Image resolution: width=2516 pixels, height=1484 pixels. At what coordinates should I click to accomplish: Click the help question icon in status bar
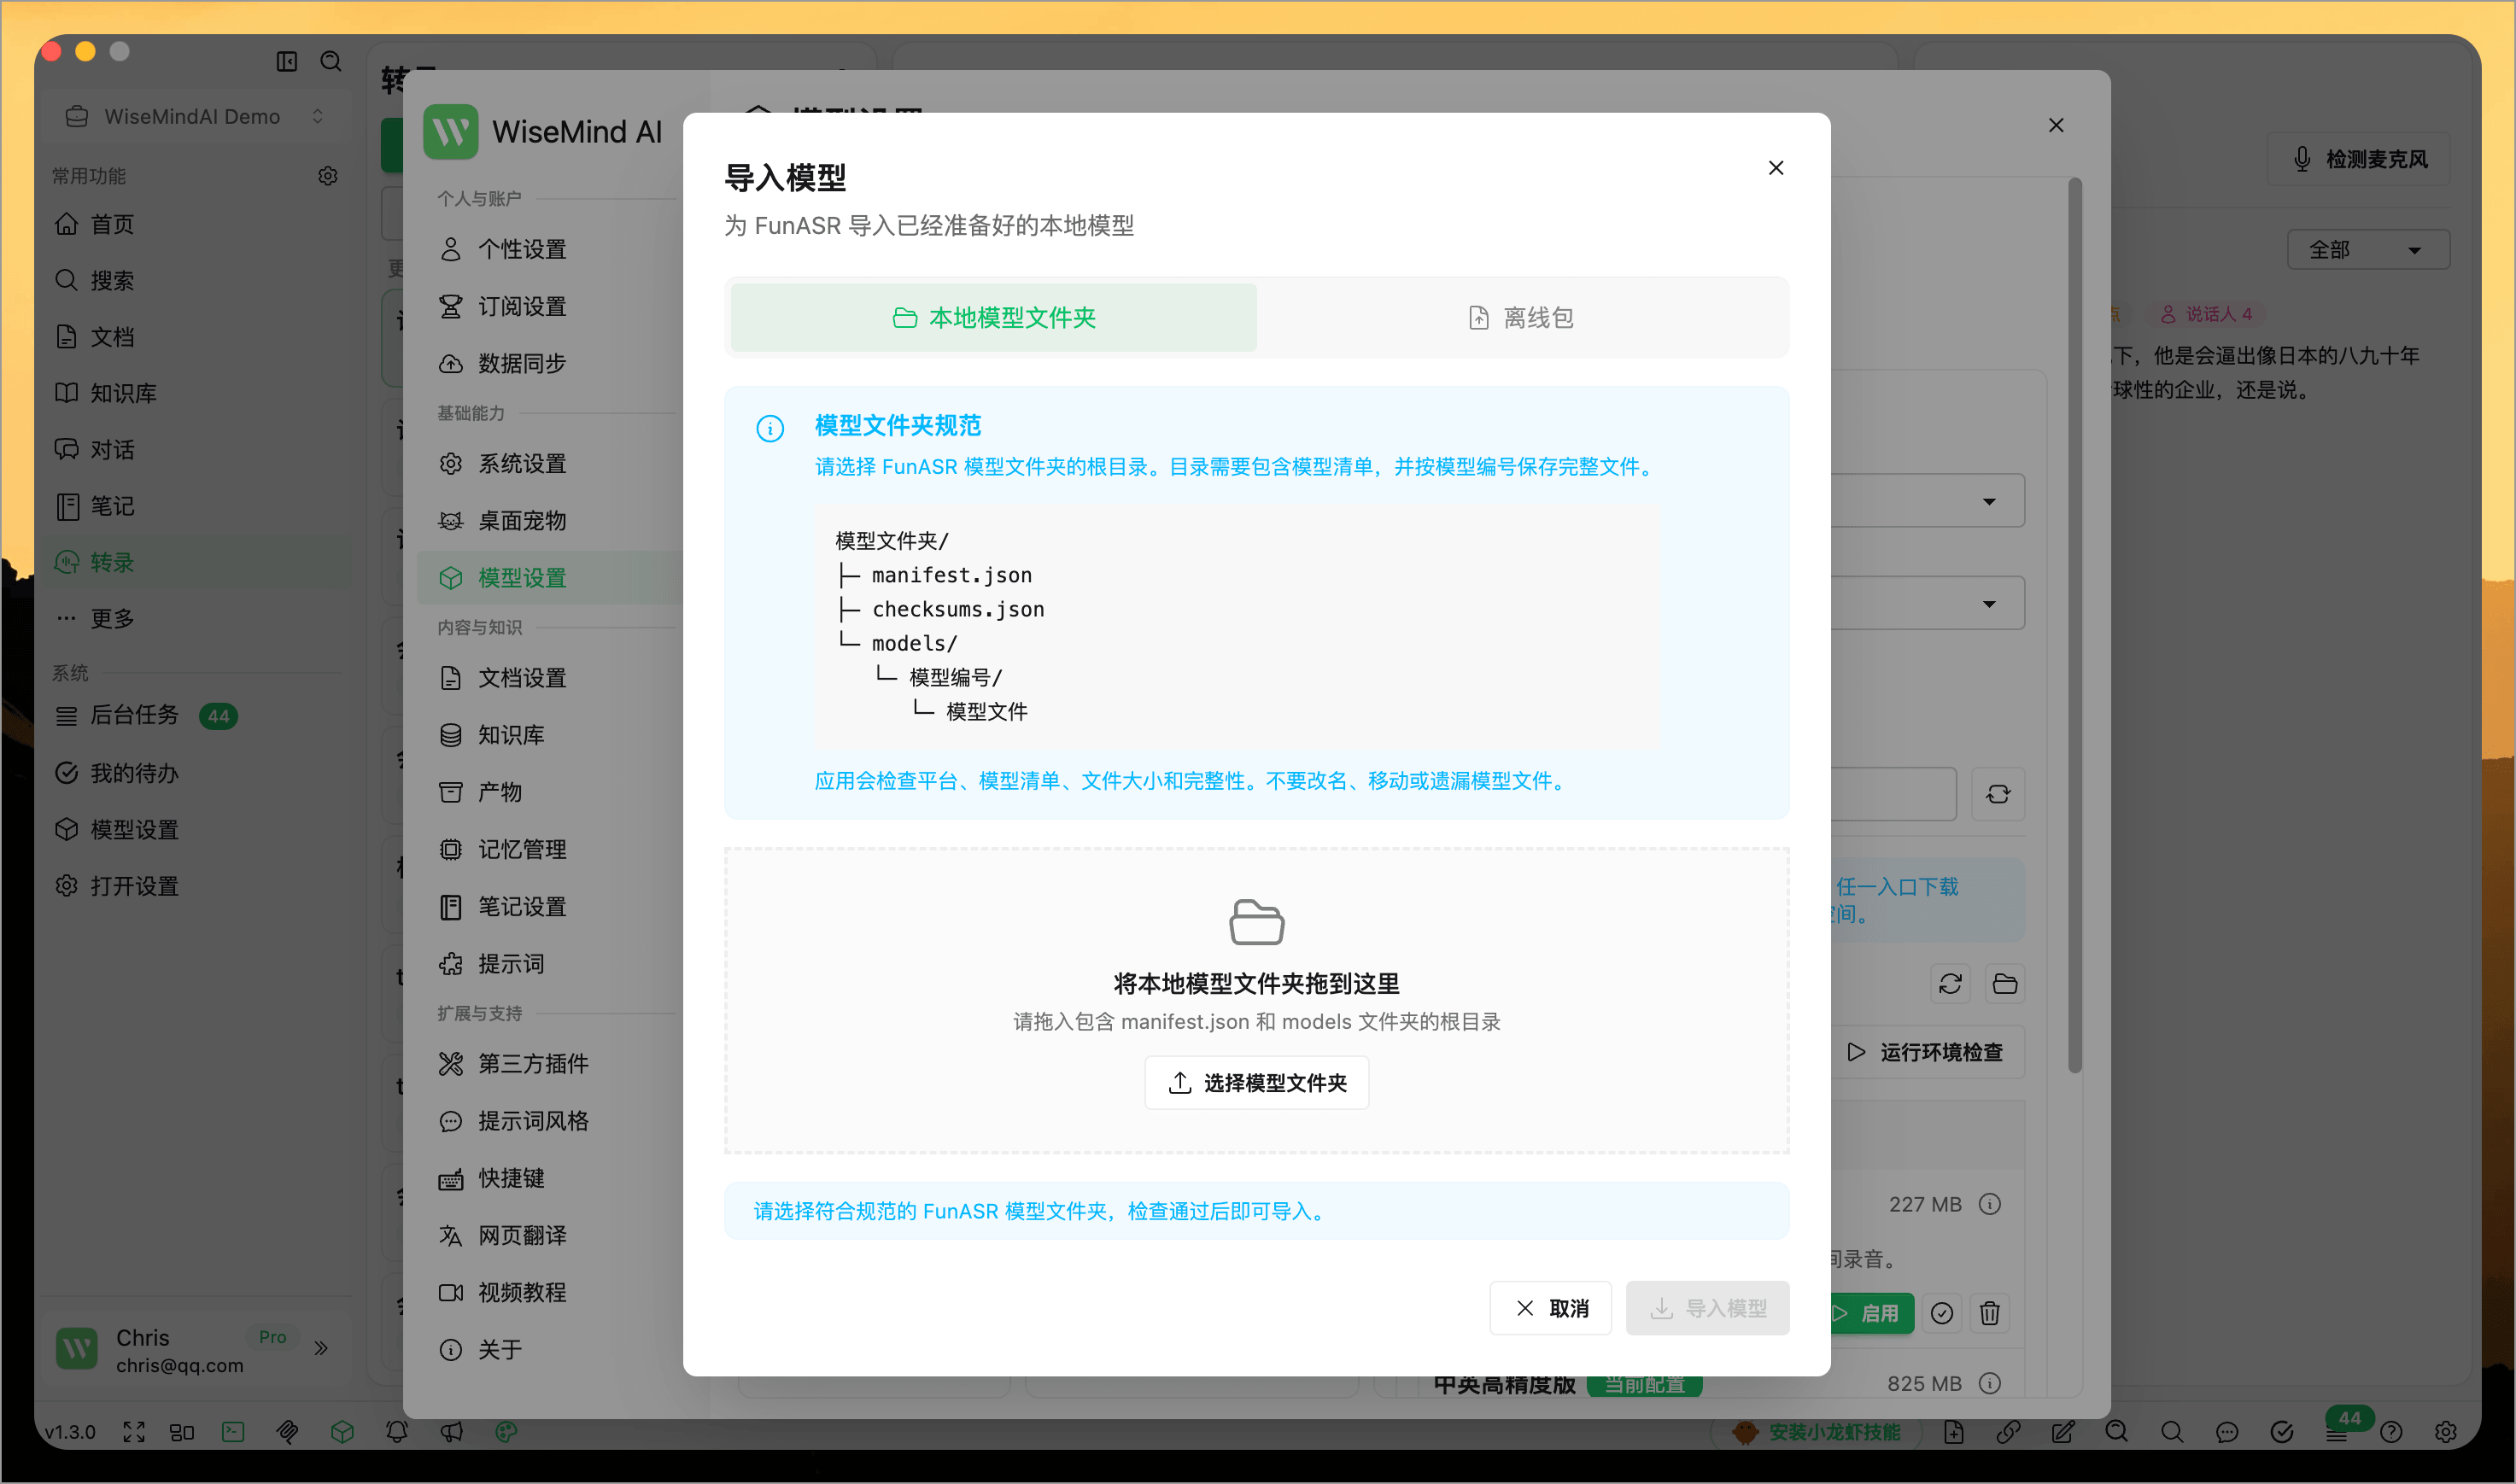tap(2391, 1432)
